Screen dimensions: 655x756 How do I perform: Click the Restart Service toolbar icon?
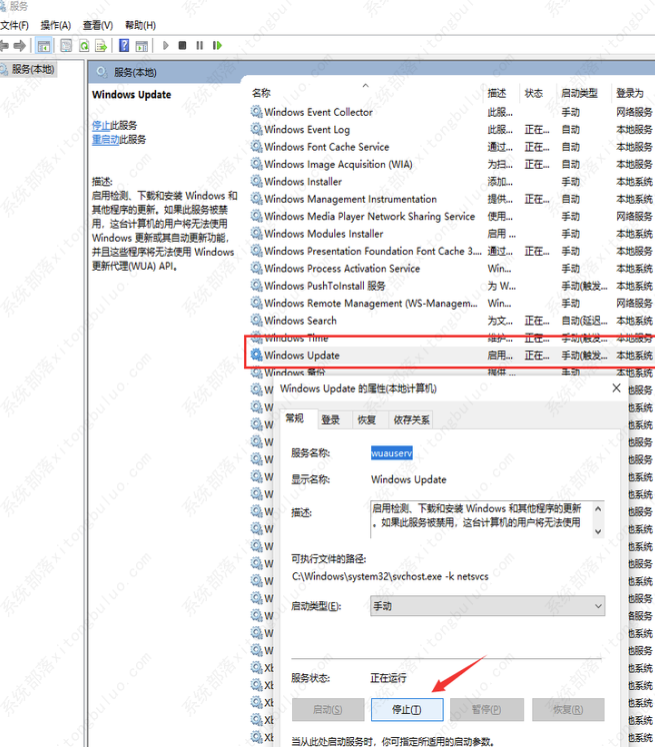(x=217, y=45)
